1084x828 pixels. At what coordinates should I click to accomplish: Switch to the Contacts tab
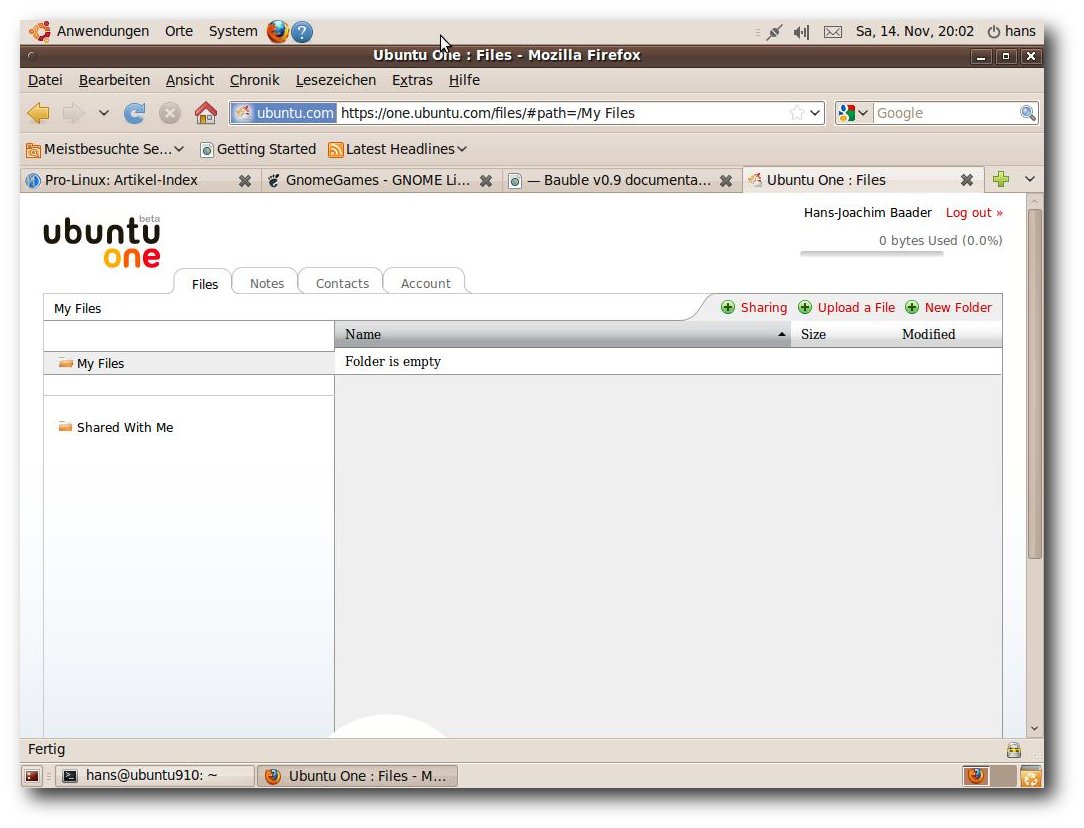point(342,283)
